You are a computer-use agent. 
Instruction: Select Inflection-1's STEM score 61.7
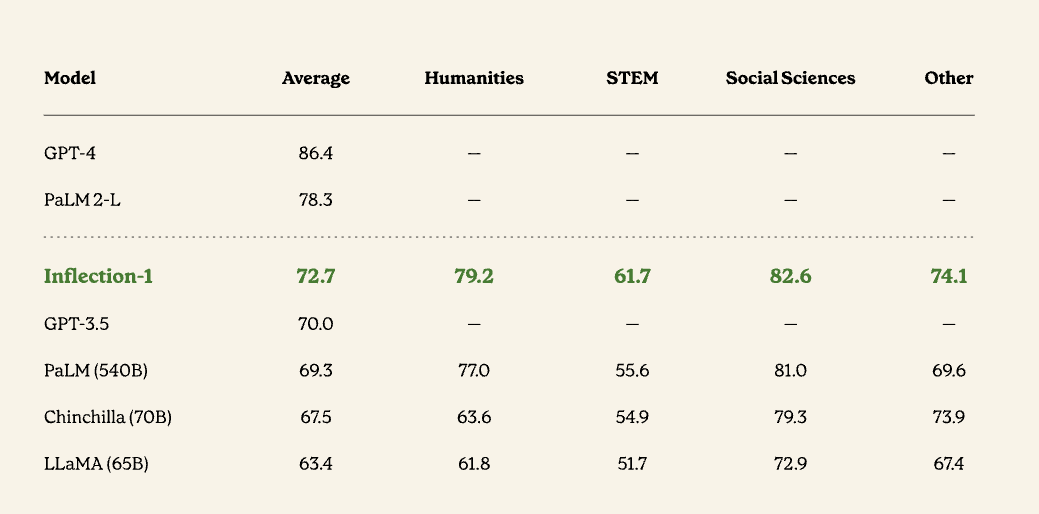(x=632, y=276)
